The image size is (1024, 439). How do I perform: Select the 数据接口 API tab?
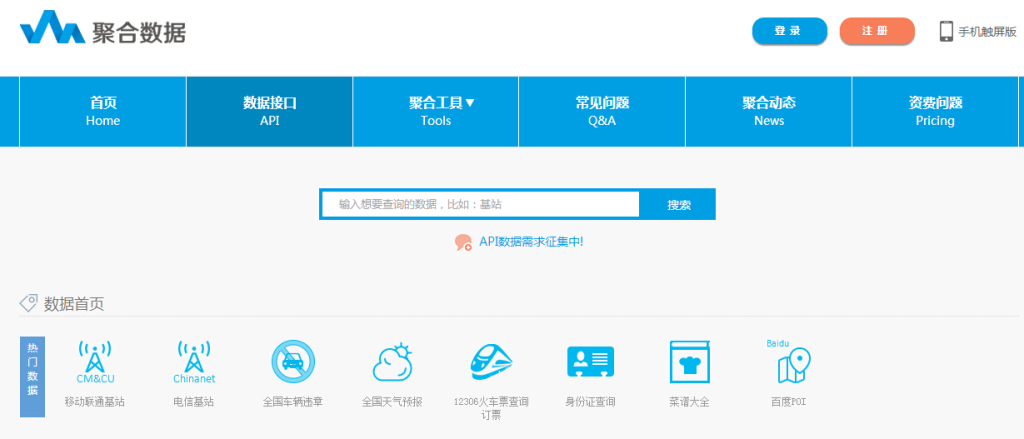[270, 111]
